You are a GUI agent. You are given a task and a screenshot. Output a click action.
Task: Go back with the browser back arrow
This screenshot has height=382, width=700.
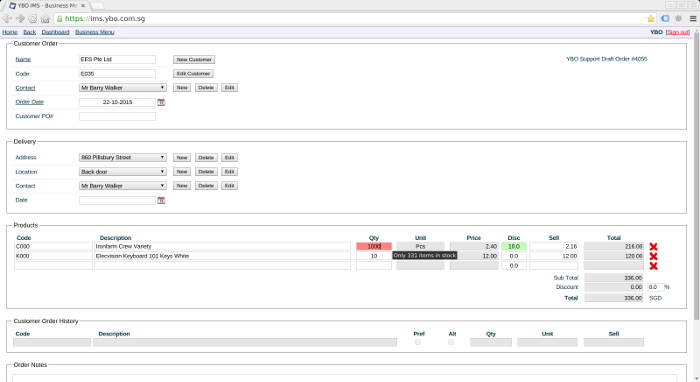click(7, 19)
